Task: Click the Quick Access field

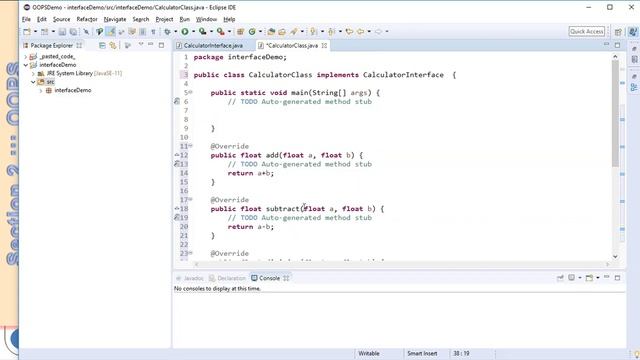Action: tap(587, 31)
